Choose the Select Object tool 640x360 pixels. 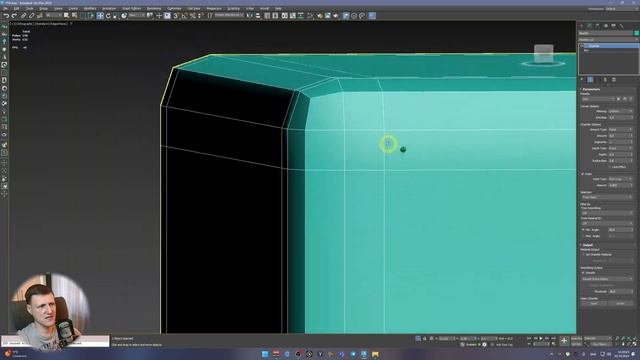67,16
